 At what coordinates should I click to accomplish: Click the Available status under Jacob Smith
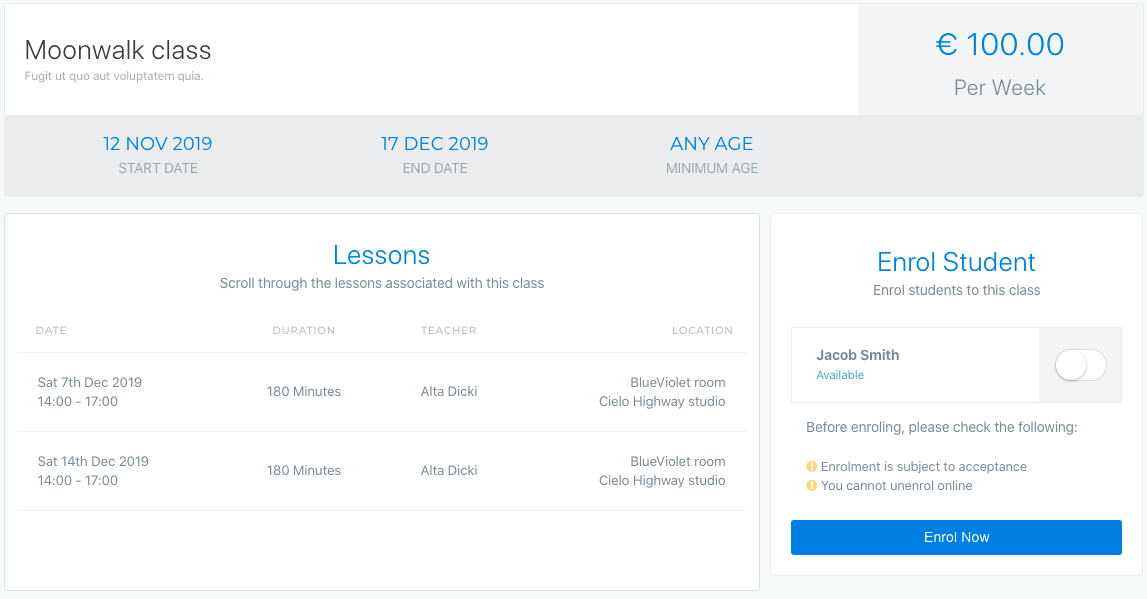point(840,375)
